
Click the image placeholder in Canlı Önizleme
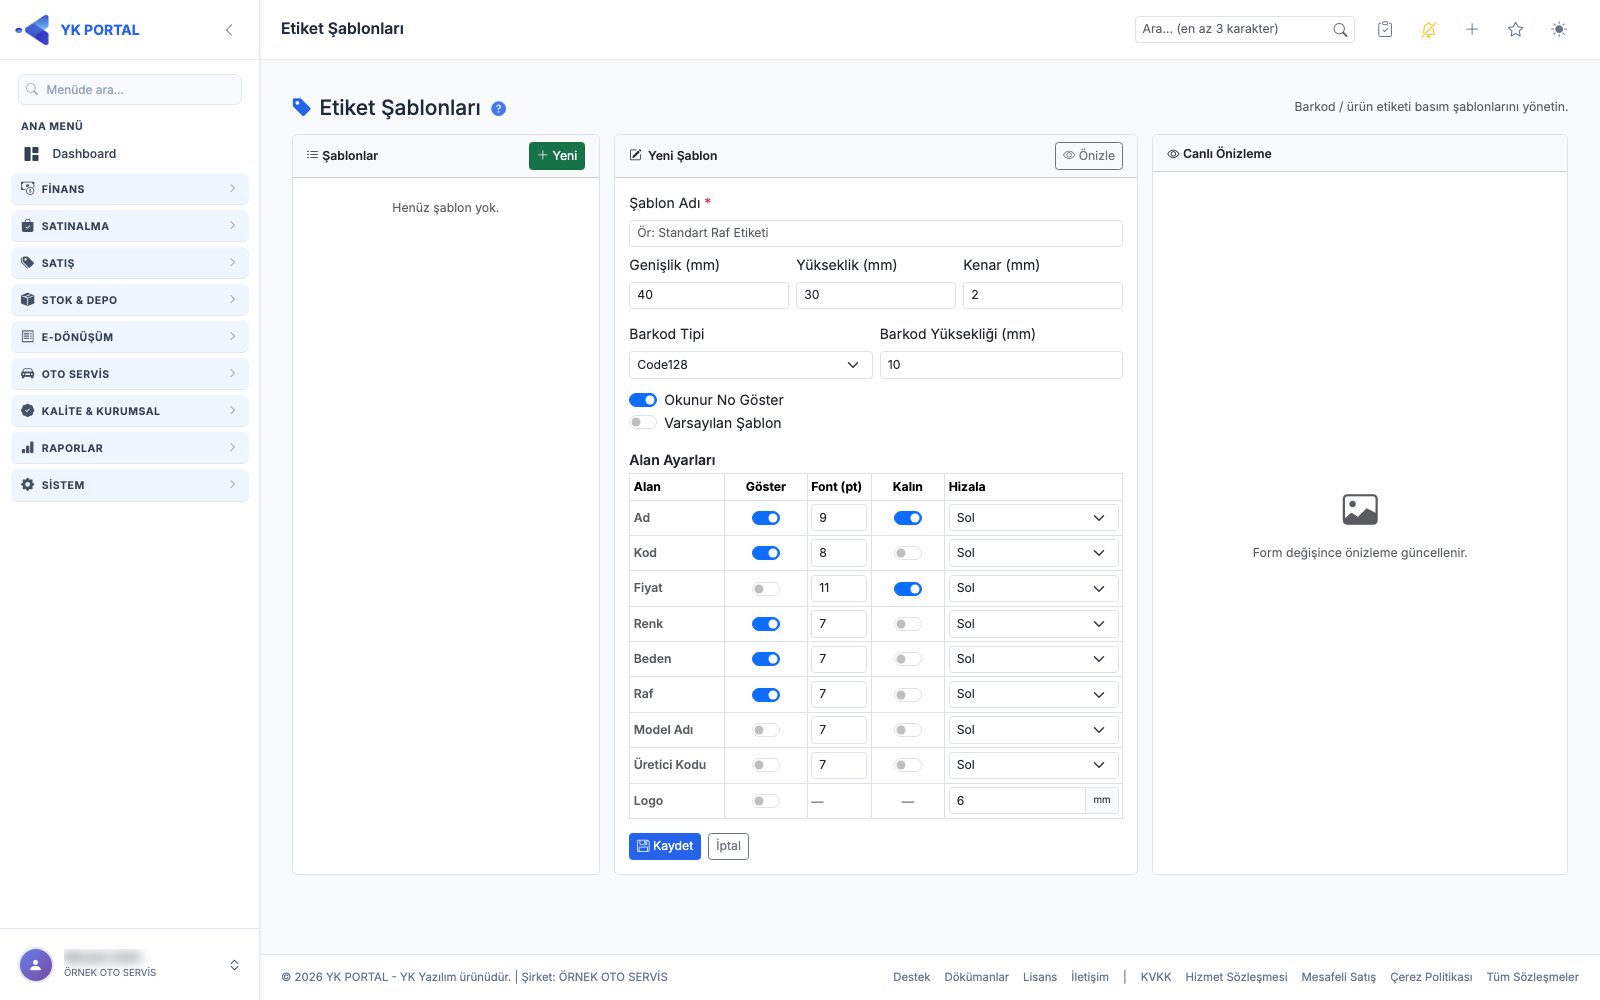1360,510
